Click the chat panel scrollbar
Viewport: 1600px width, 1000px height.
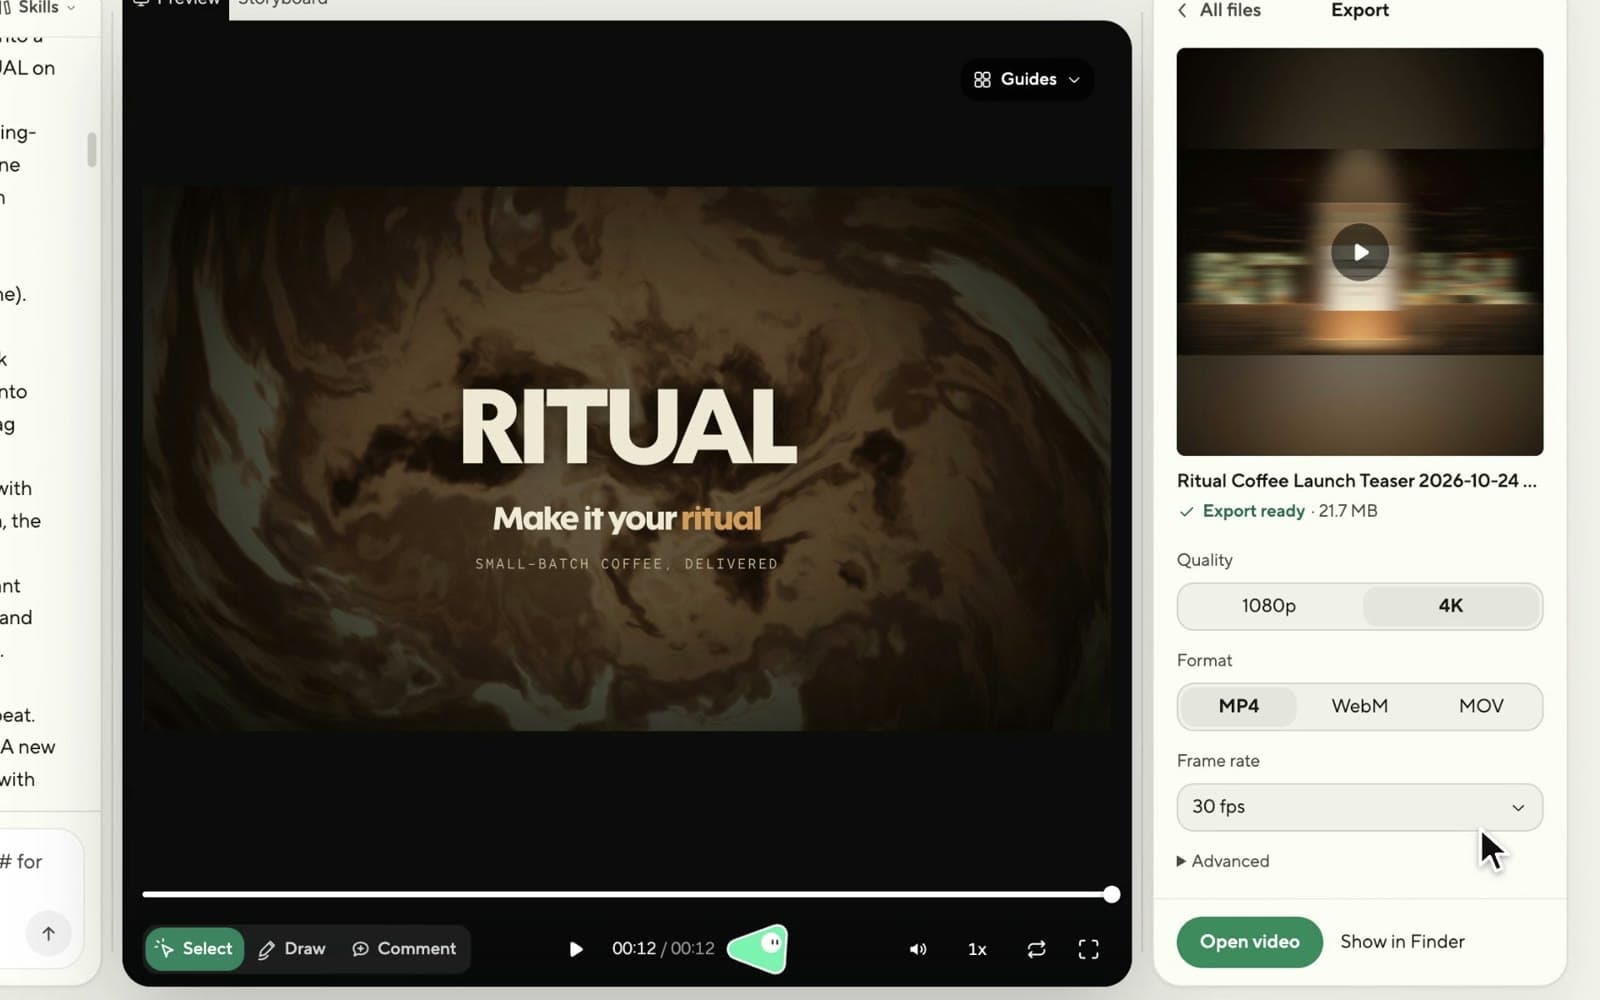pyautogui.click(x=92, y=150)
